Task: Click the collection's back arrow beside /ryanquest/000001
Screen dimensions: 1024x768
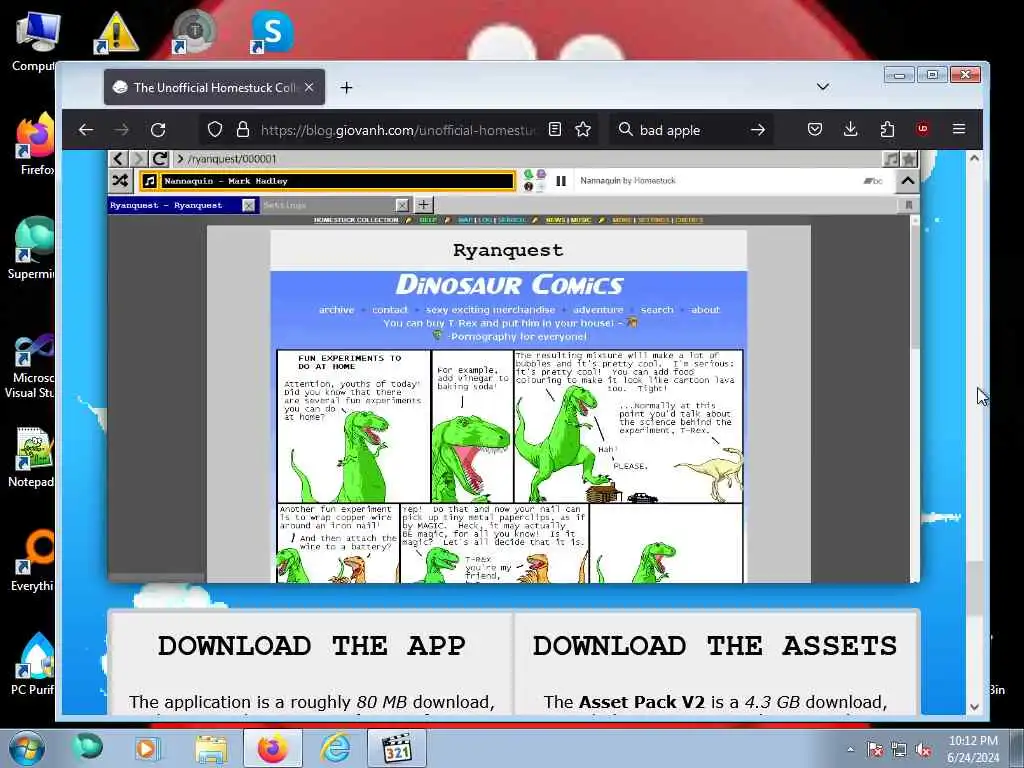Action: click(x=118, y=159)
